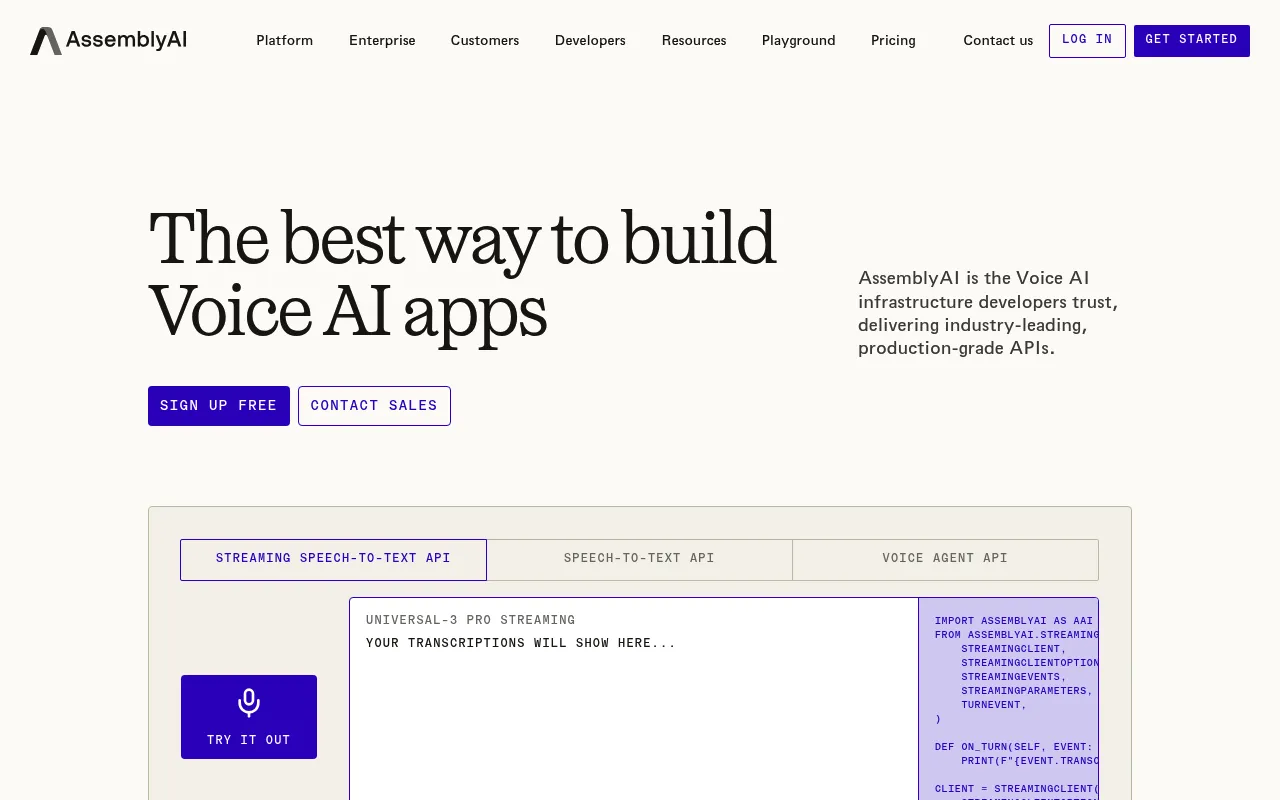The height and width of the screenshot is (800, 1280).
Task: Open the Developers menu
Action: (x=590, y=41)
